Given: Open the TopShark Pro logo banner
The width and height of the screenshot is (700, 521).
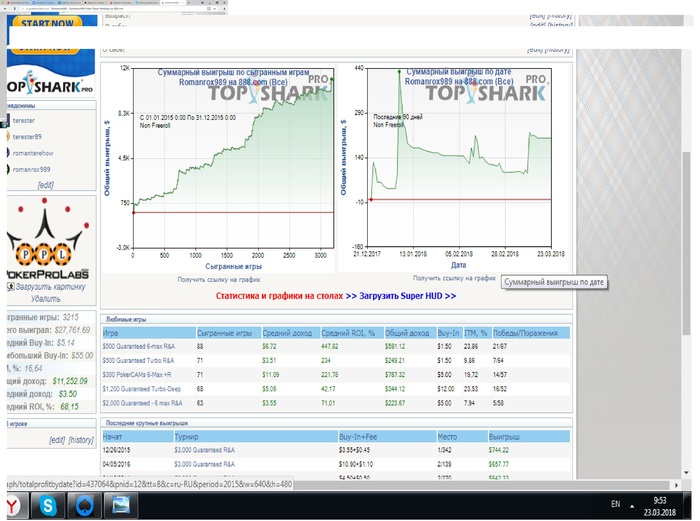Looking at the screenshot, I should [x=51, y=83].
